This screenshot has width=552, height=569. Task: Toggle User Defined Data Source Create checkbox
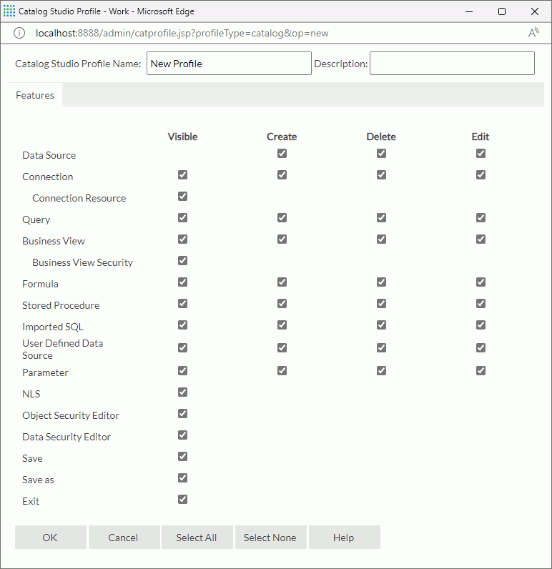(x=282, y=348)
